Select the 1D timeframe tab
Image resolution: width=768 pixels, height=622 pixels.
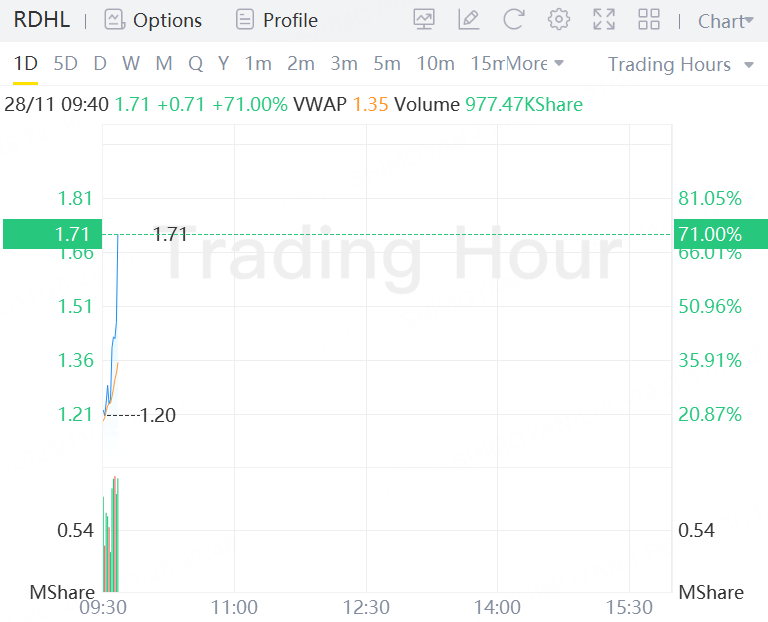coord(25,64)
